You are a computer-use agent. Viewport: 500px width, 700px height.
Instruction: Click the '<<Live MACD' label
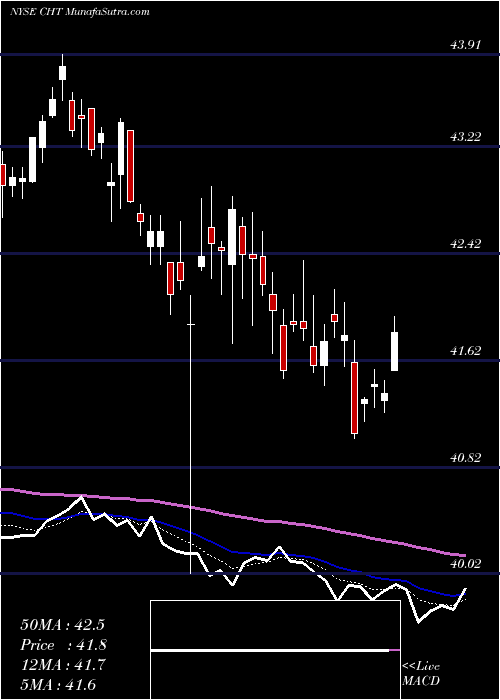(421, 674)
